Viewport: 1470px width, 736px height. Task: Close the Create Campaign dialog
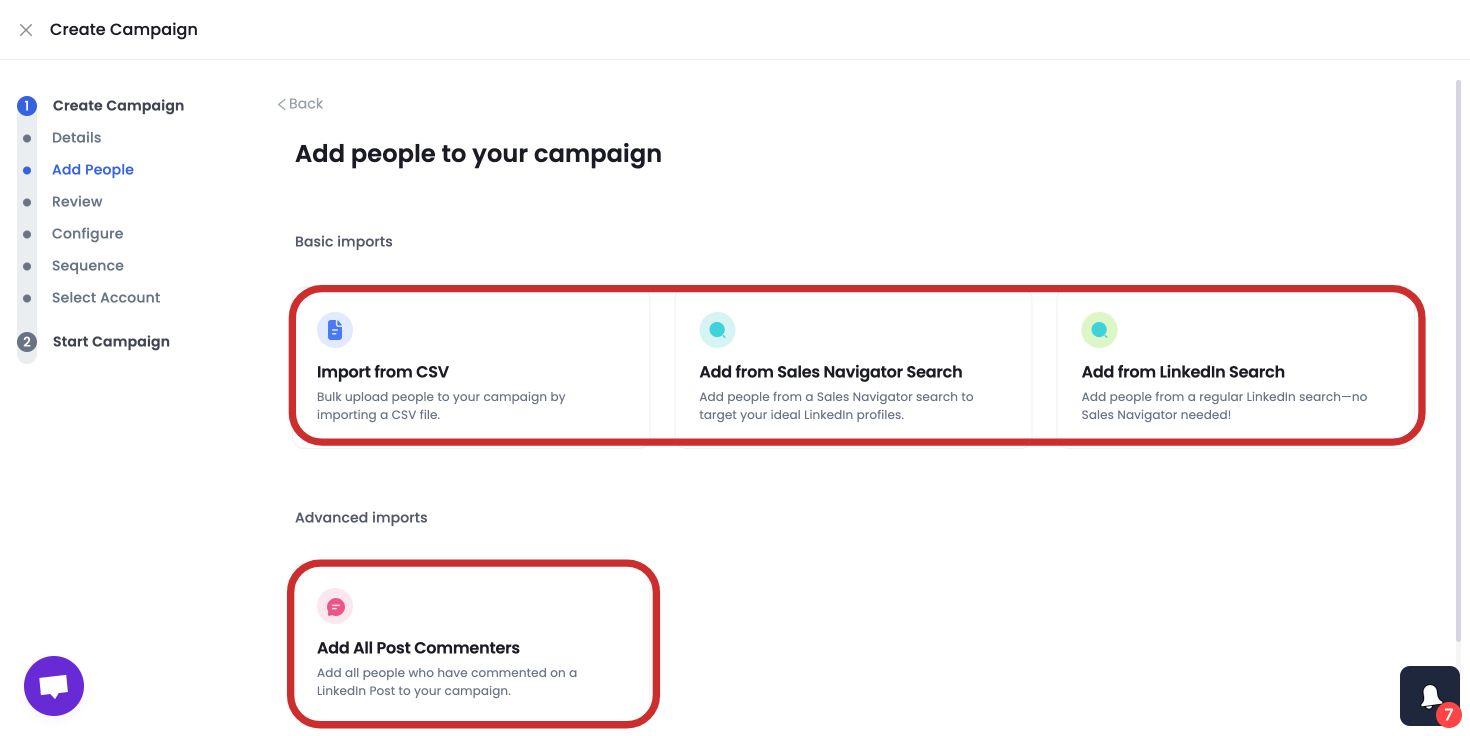(x=26, y=29)
